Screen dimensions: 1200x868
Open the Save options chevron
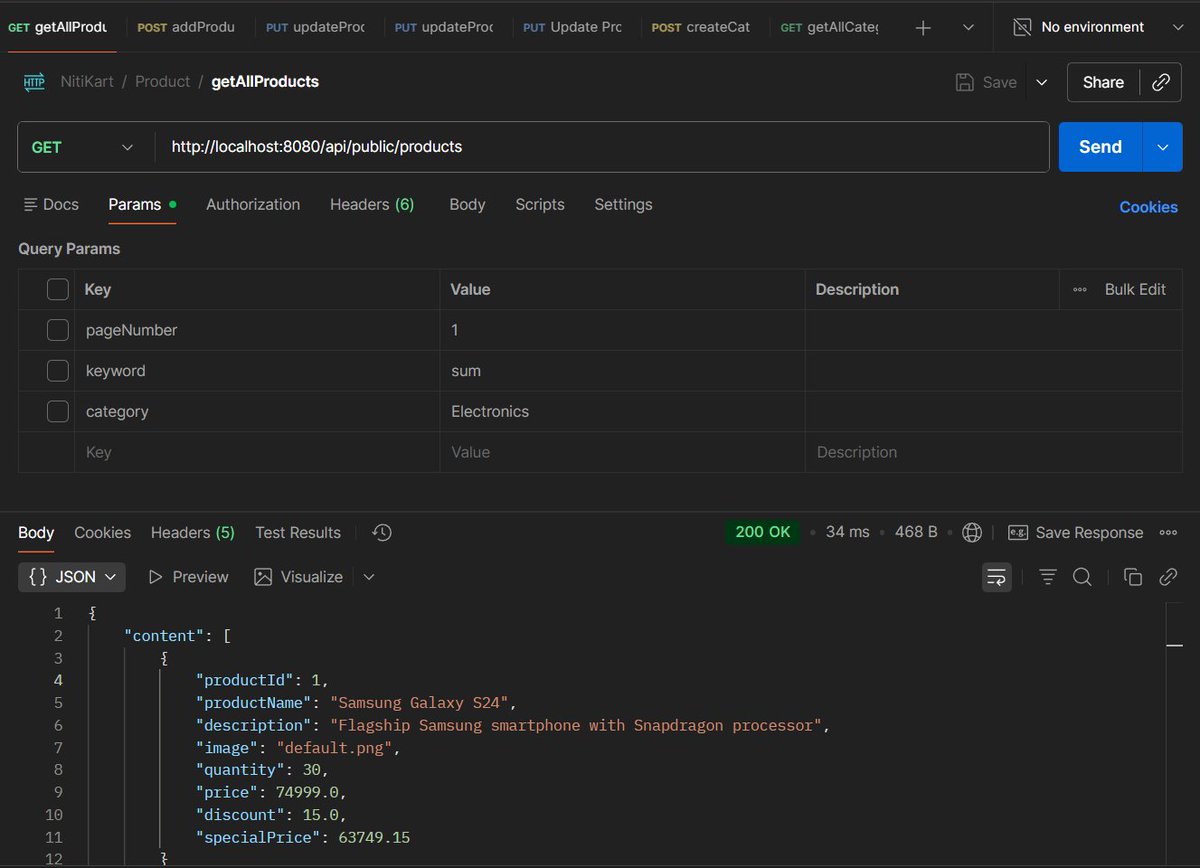1041,82
